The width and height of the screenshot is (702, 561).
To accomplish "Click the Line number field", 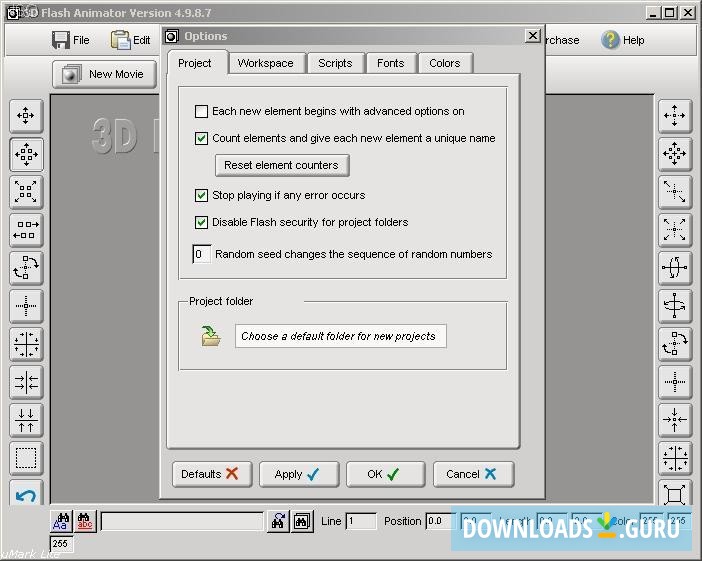I will tap(361, 522).
